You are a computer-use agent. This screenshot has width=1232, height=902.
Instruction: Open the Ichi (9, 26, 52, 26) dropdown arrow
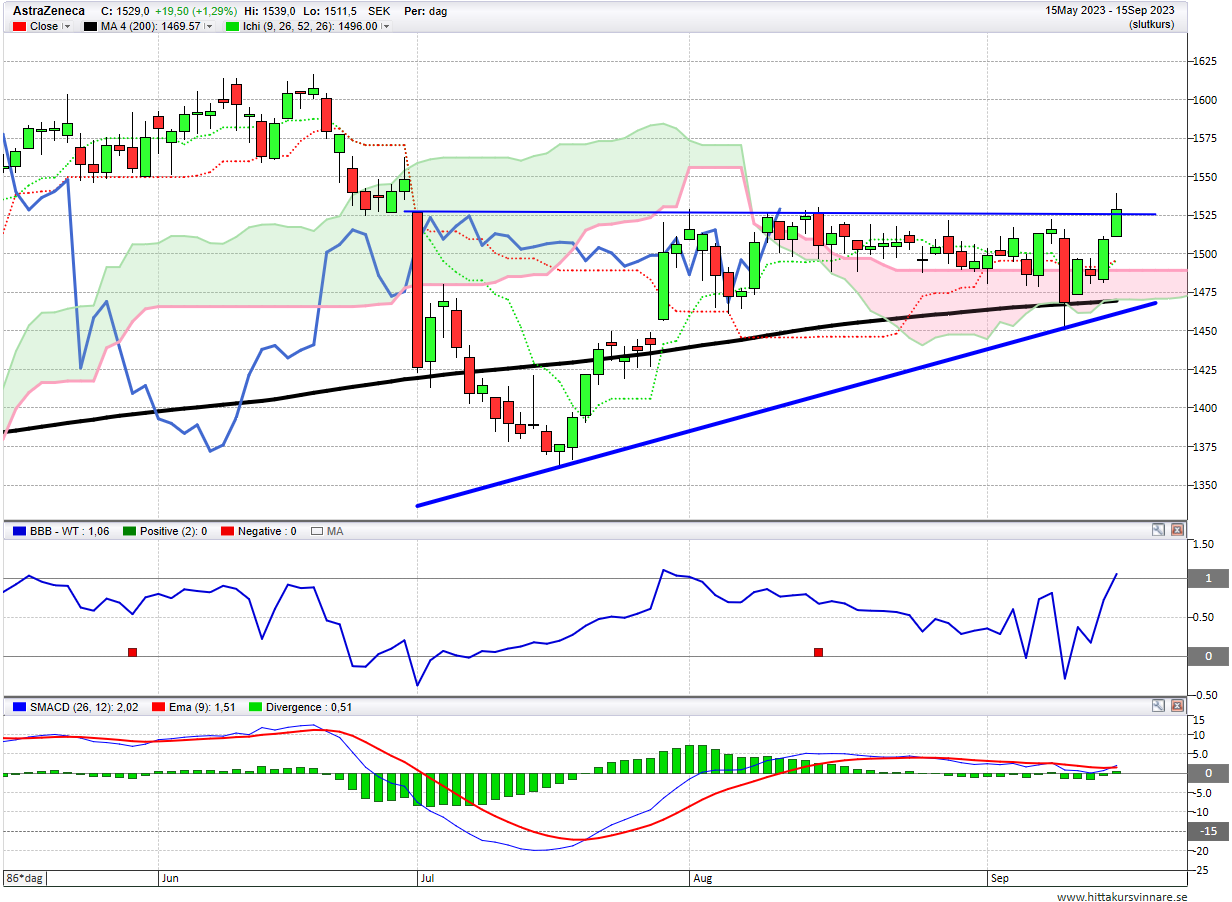[386, 27]
